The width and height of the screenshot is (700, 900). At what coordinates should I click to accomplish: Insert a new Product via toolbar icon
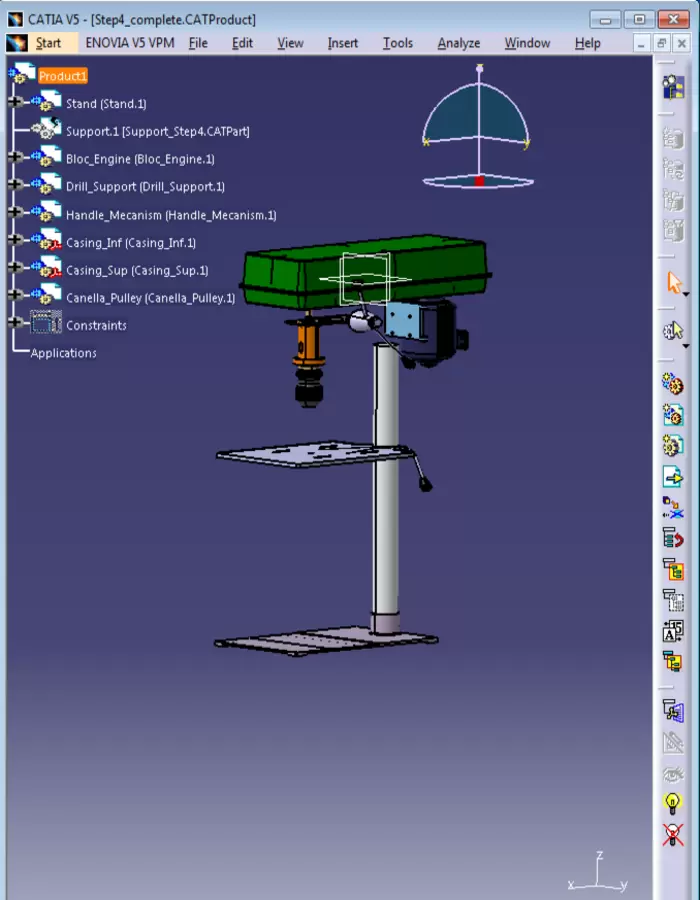tap(673, 414)
